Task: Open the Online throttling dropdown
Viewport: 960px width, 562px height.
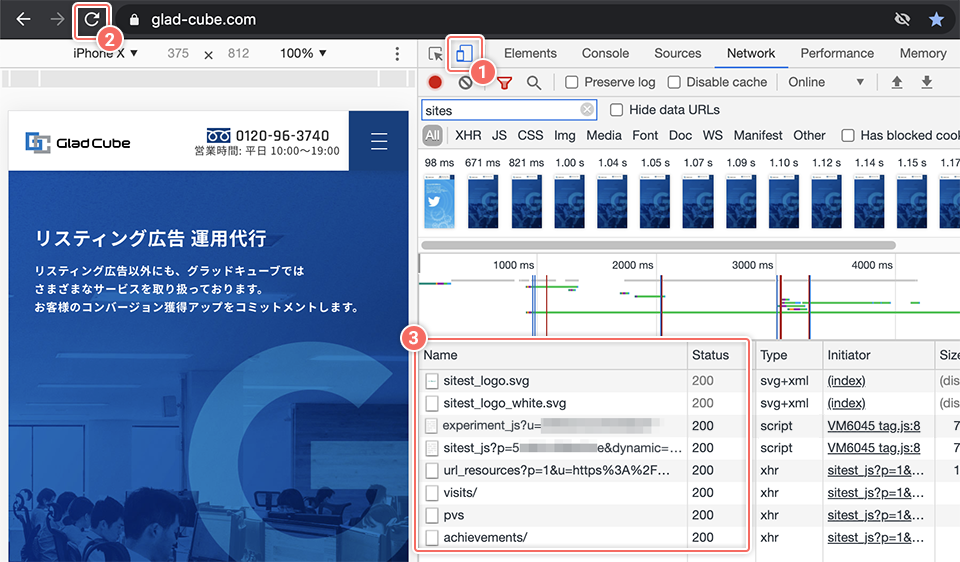Action: pos(826,82)
